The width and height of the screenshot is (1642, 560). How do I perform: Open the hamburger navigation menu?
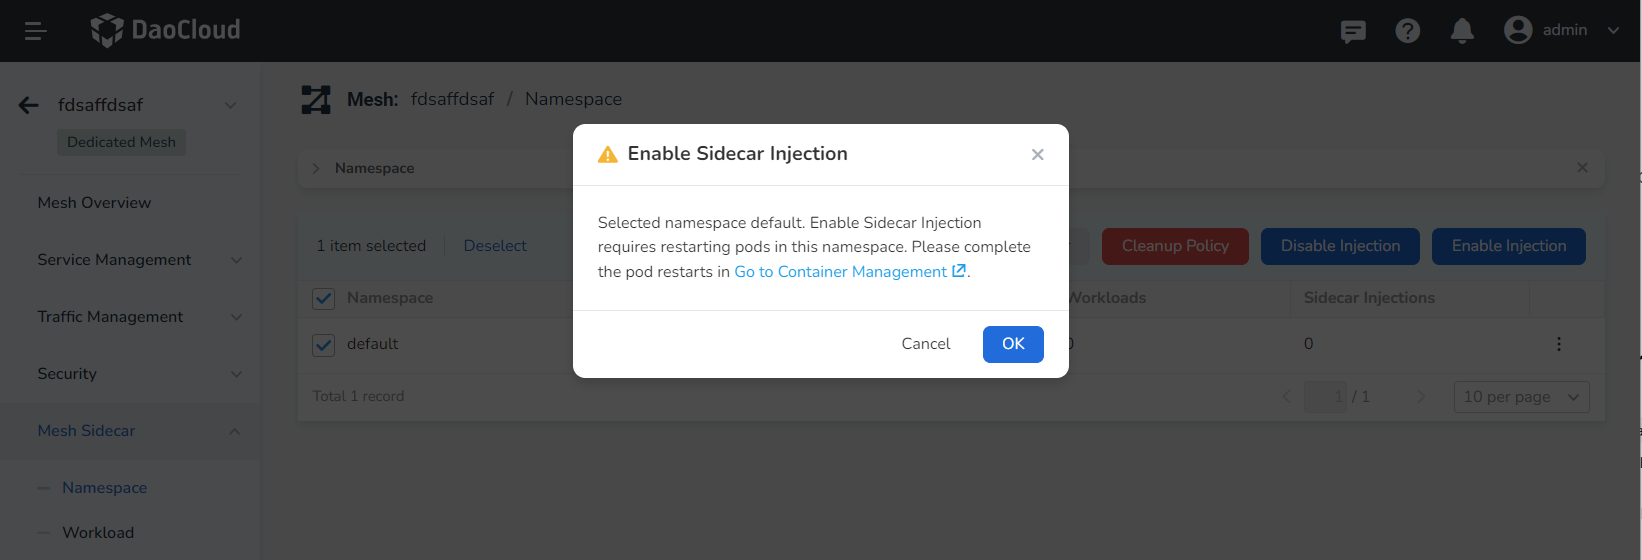[x=36, y=31]
